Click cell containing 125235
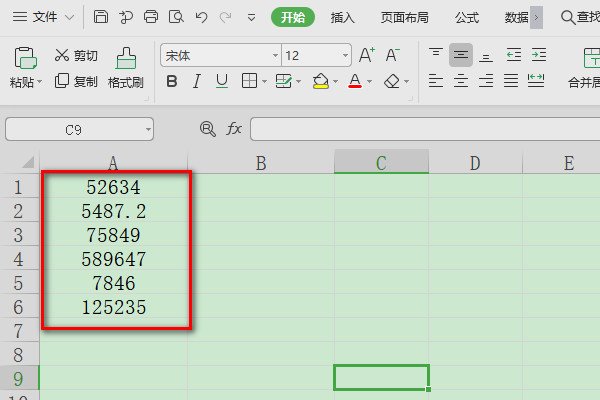This screenshot has height=400, width=600. click(x=114, y=307)
